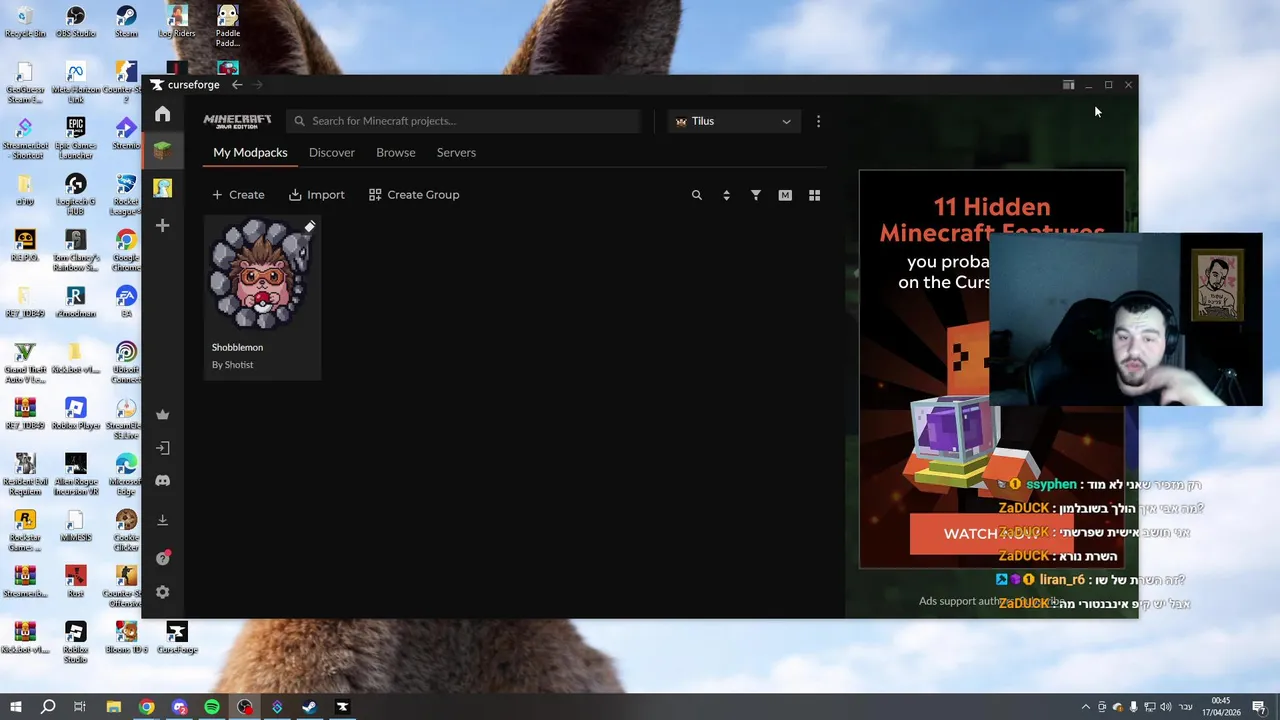Open Google Chrome desktop shortcut
Viewport: 1280px width, 720px height.
pyautogui.click(x=126, y=250)
